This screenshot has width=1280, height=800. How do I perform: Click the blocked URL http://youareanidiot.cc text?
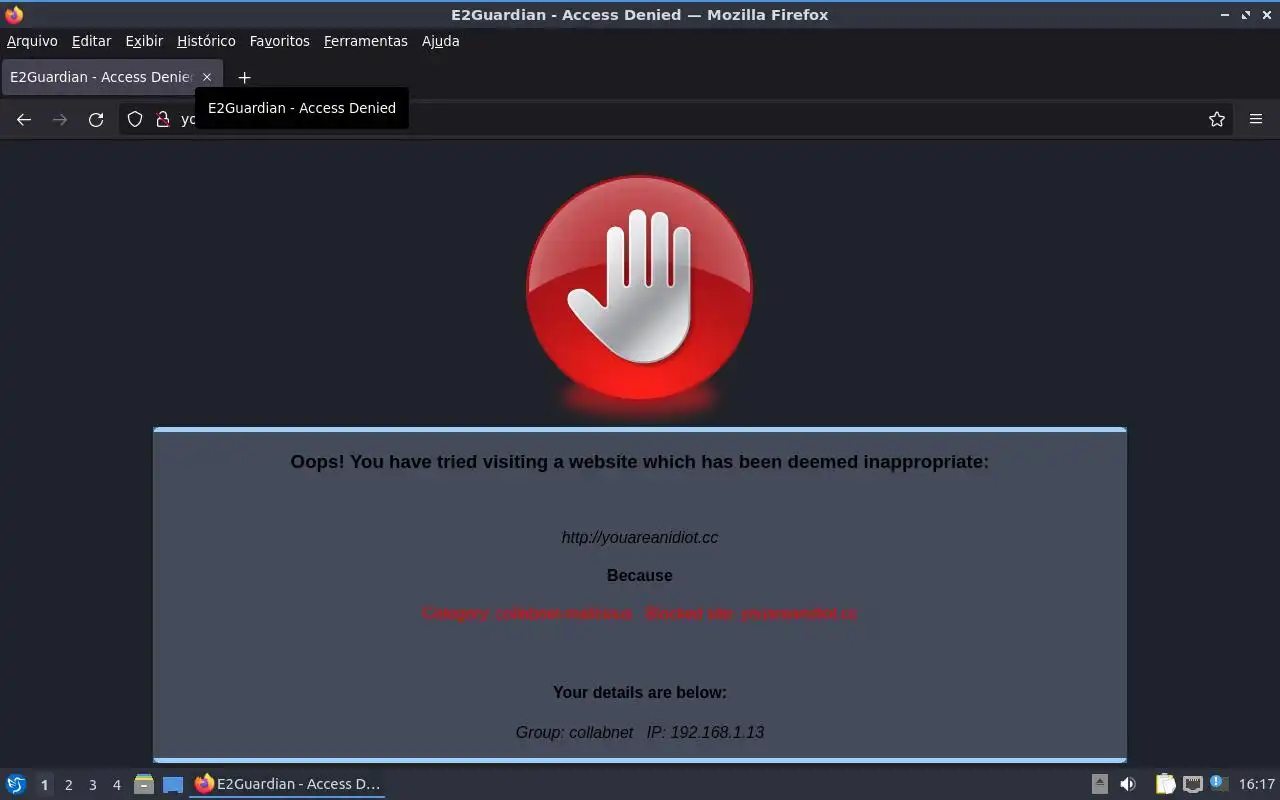coord(640,537)
